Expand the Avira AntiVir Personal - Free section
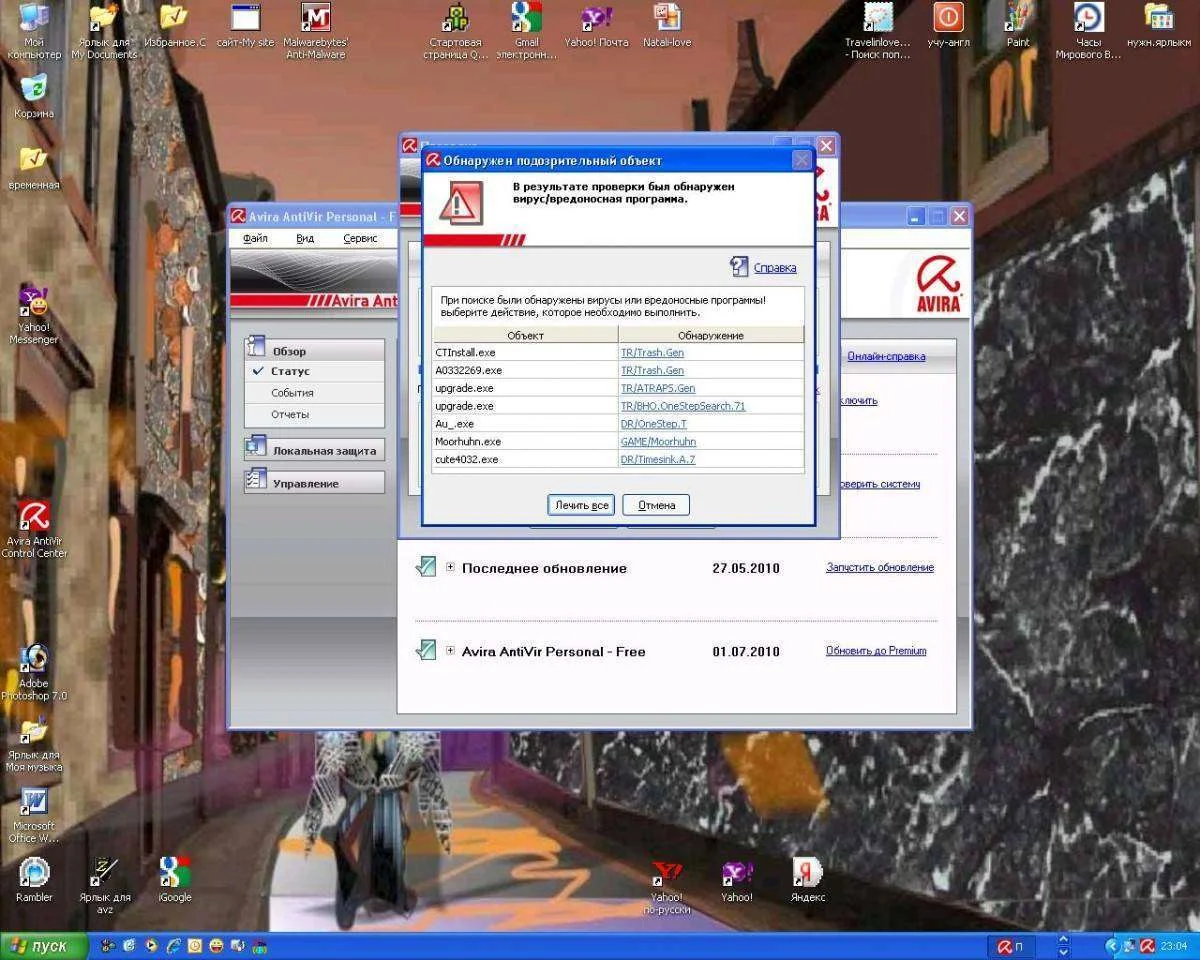 click(450, 650)
